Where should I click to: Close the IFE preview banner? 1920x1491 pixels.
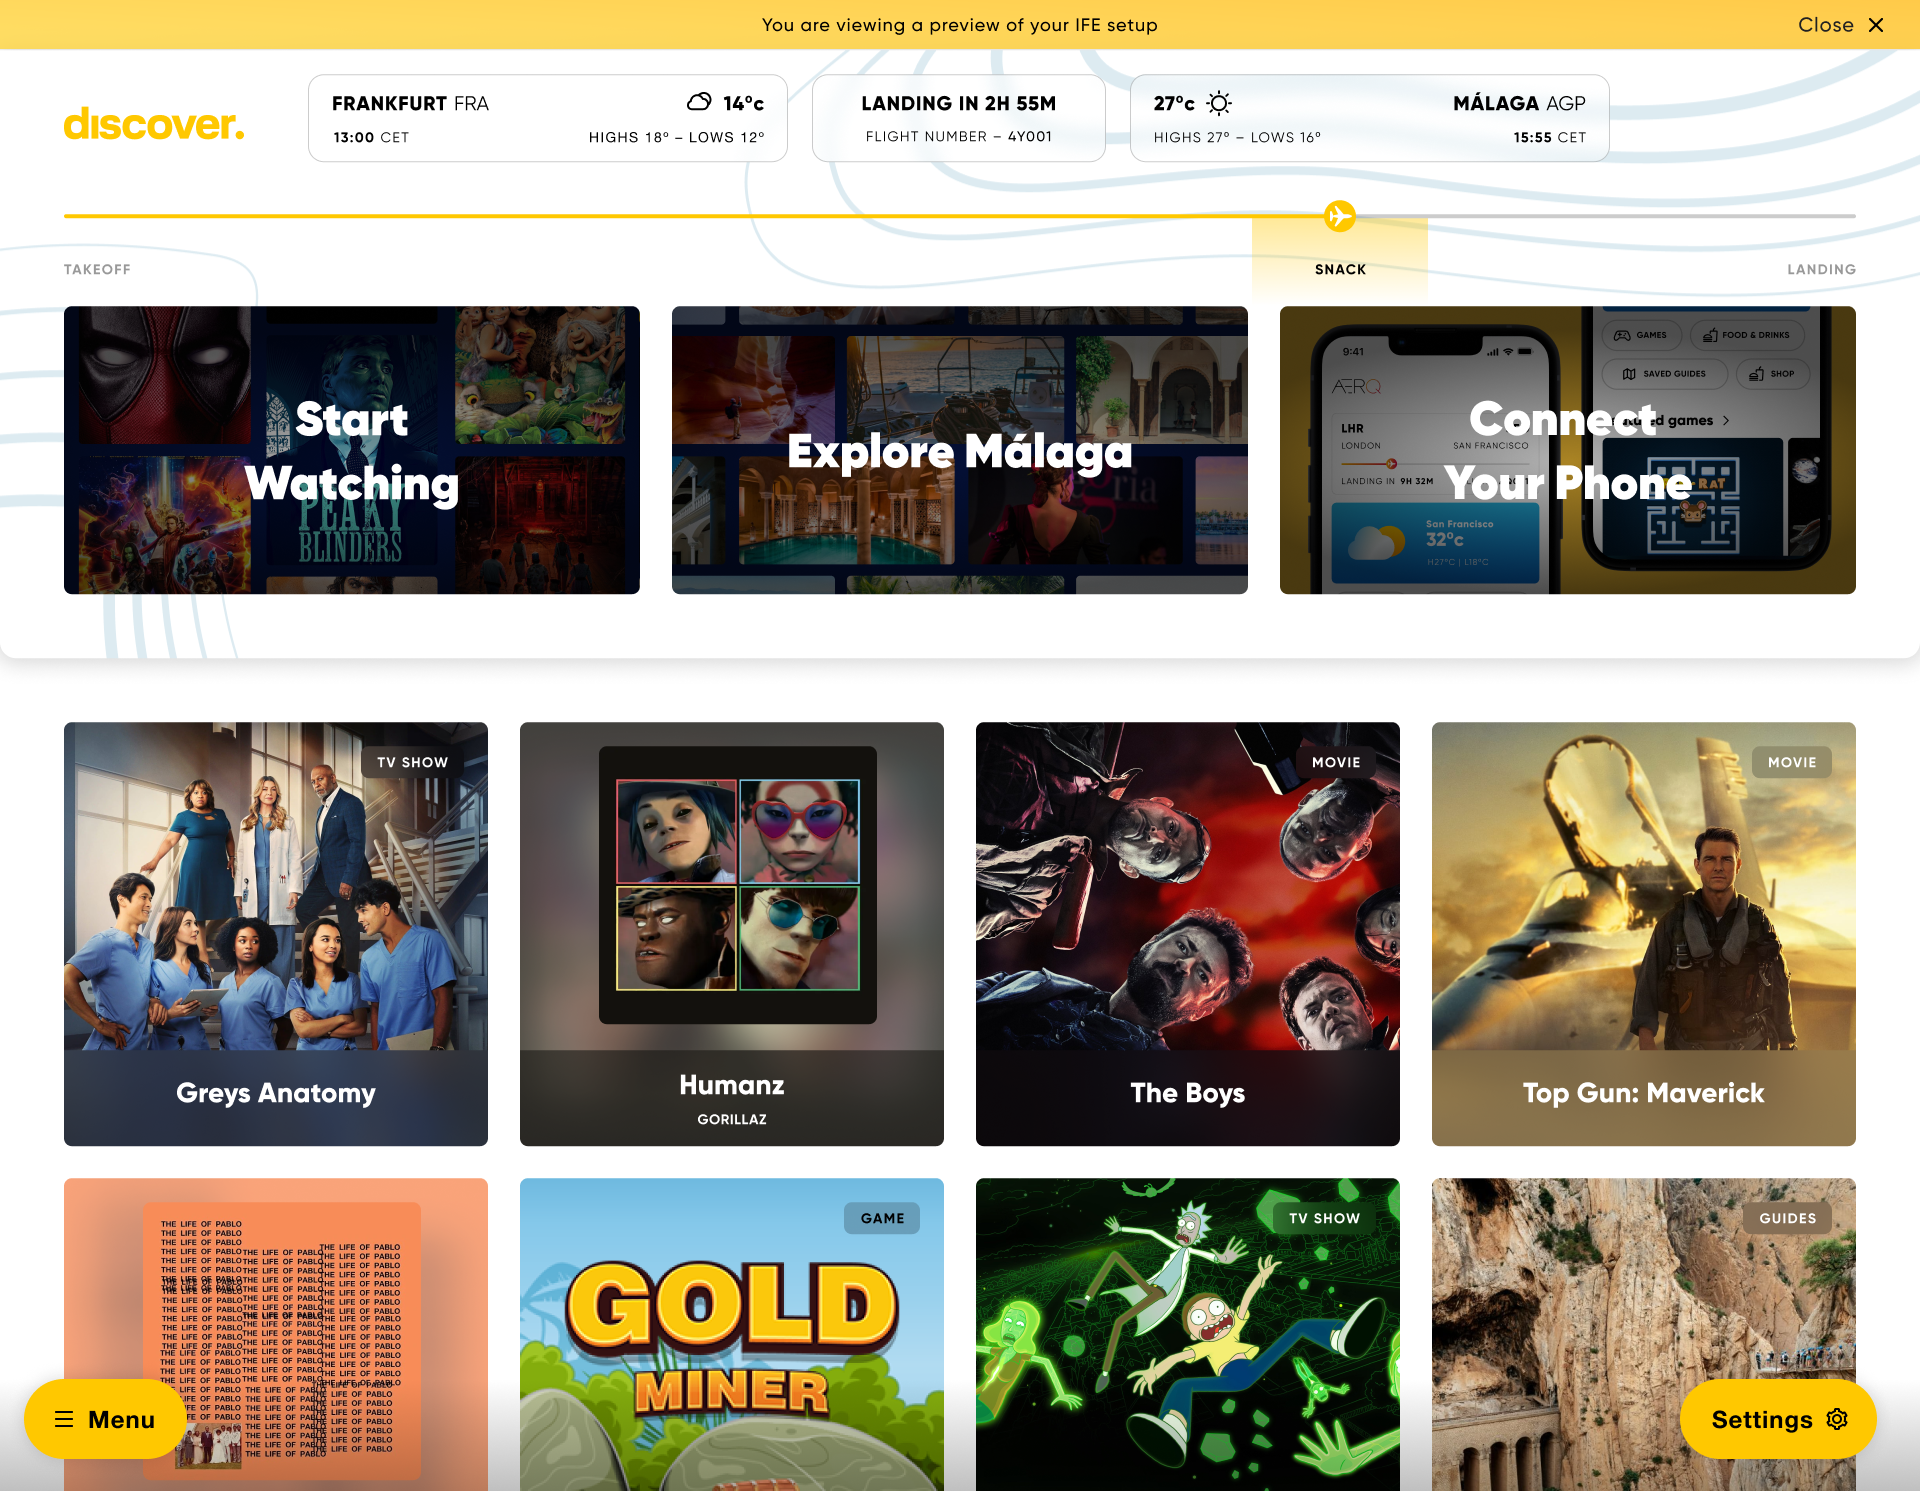(1841, 25)
